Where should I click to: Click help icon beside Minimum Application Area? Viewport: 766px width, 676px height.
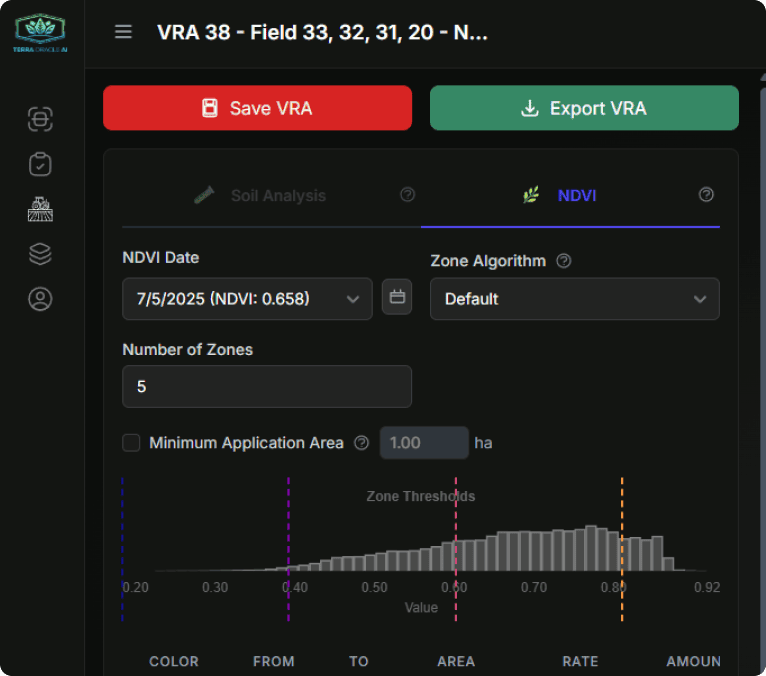(362, 443)
